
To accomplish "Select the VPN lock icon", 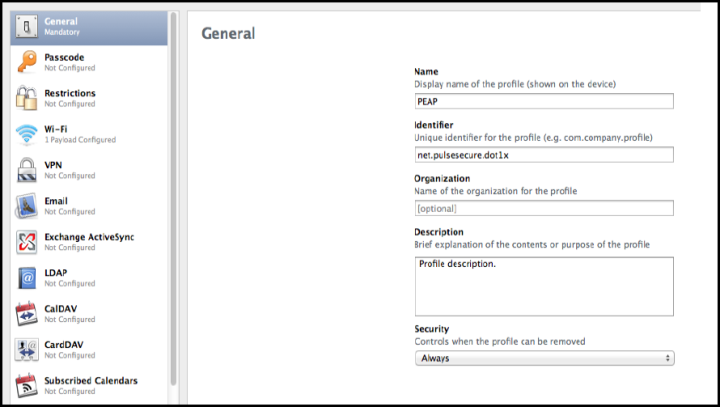I will (x=27, y=170).
